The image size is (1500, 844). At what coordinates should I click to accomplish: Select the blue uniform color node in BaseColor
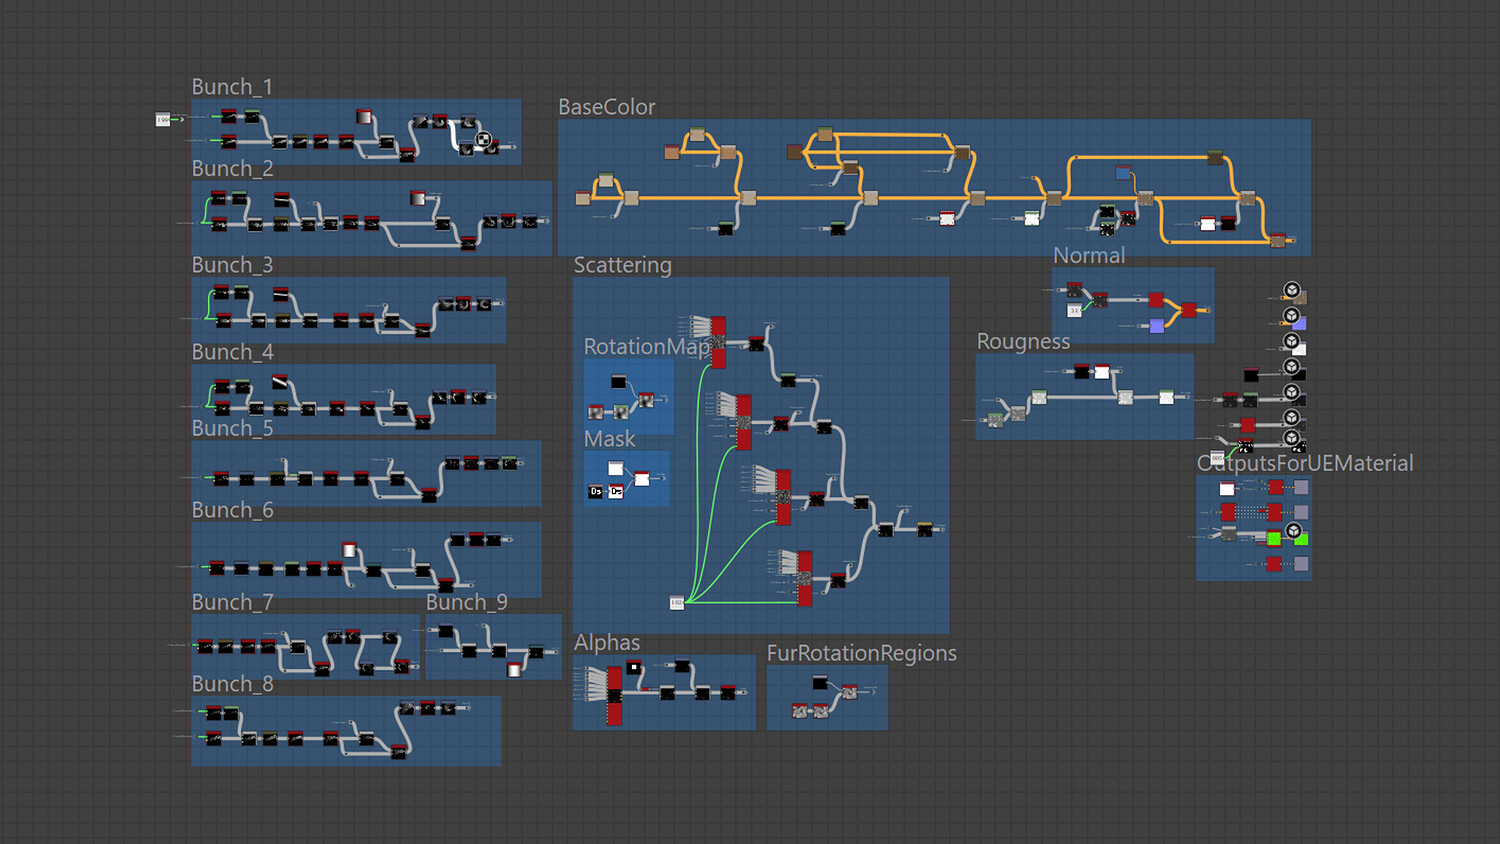point(1123,173)
